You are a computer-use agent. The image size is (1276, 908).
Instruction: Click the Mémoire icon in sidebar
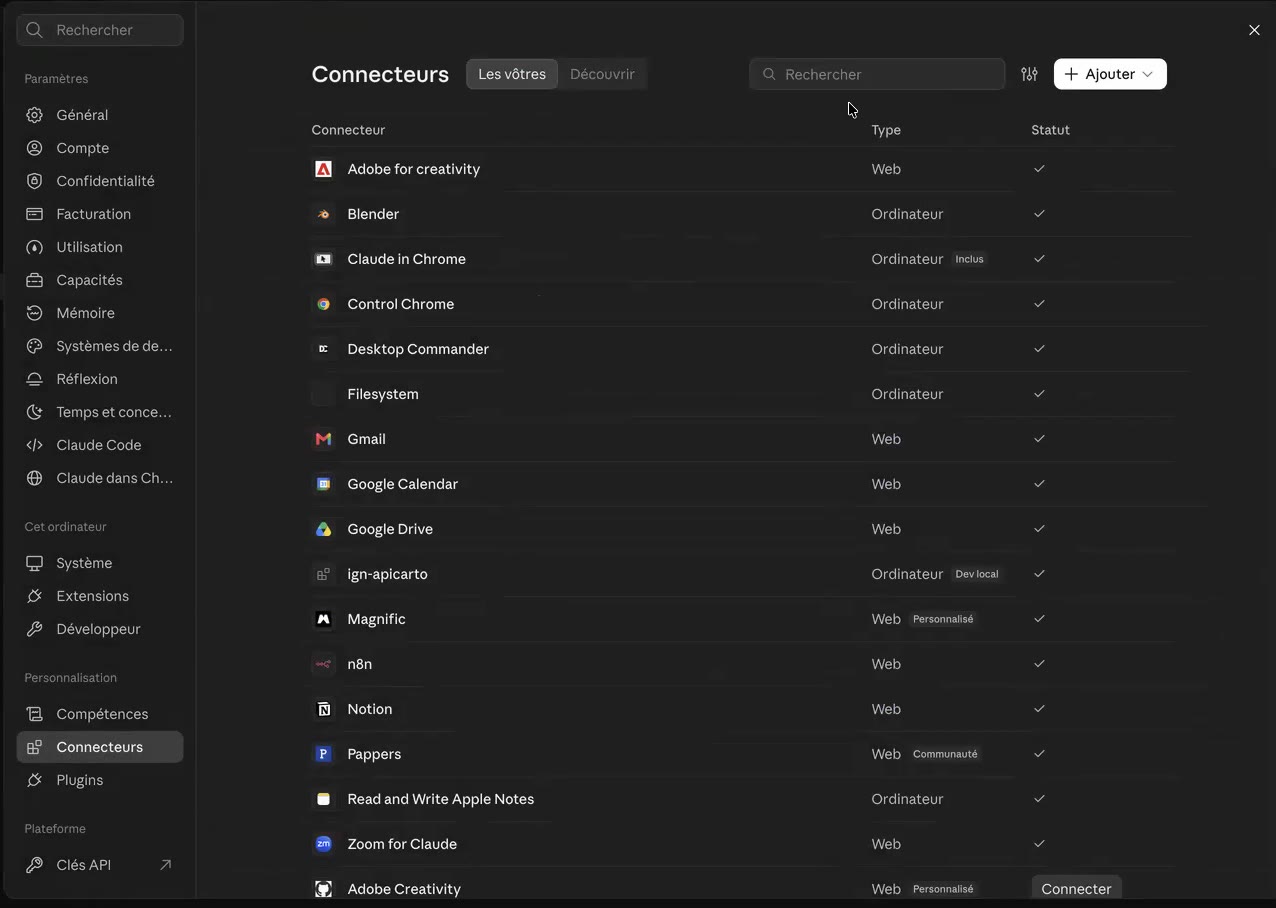35,313
